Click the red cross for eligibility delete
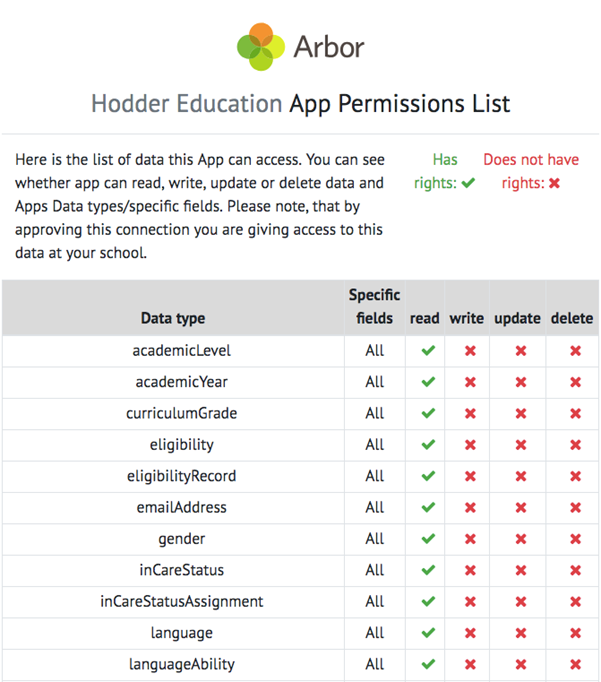The height and width of the screenshot is (682, 601). [575, 445]
